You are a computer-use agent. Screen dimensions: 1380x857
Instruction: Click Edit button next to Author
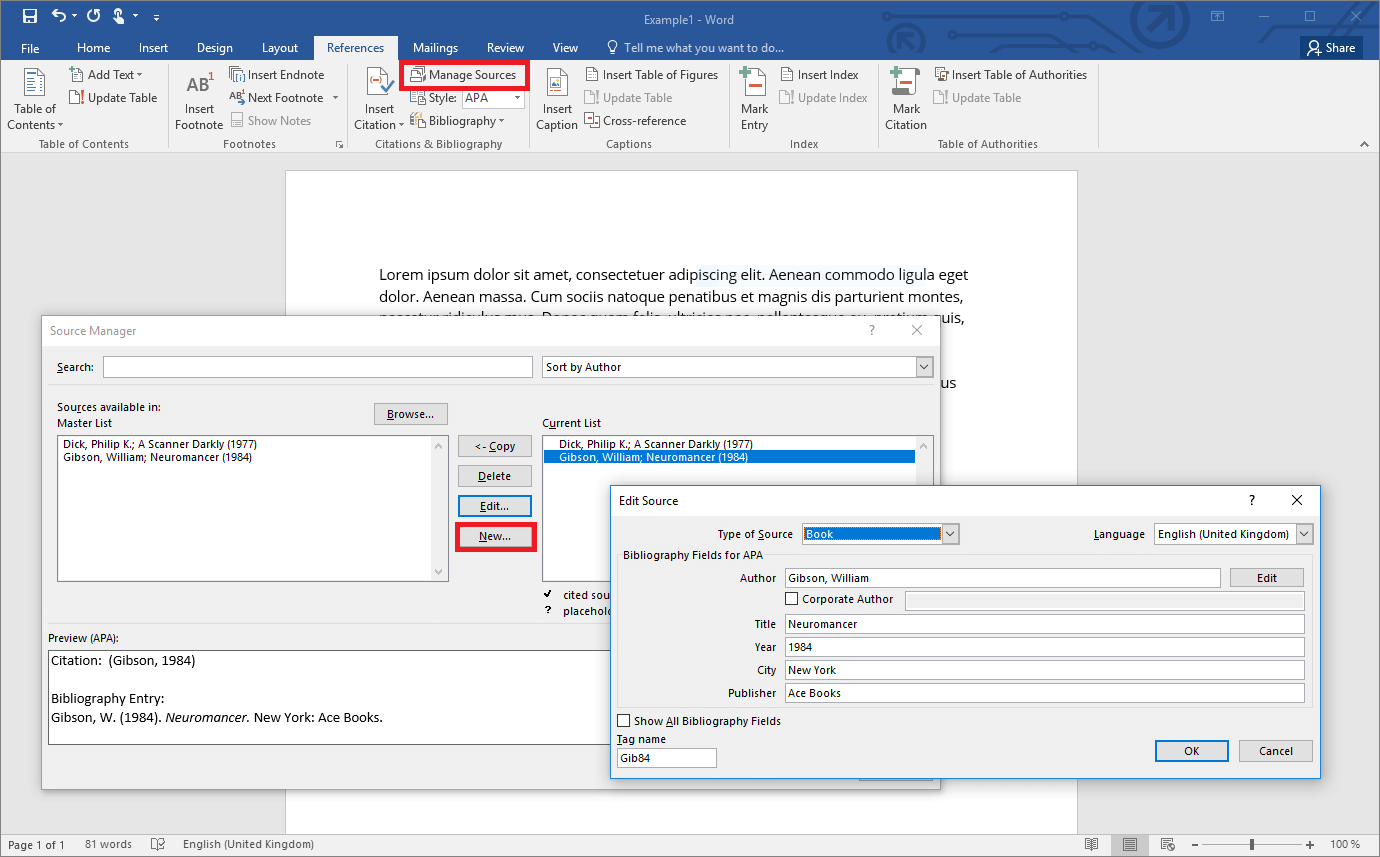1267,578
